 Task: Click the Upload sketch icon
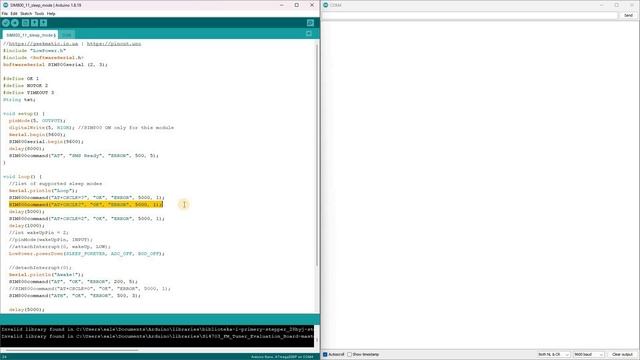tap(15, 23)
